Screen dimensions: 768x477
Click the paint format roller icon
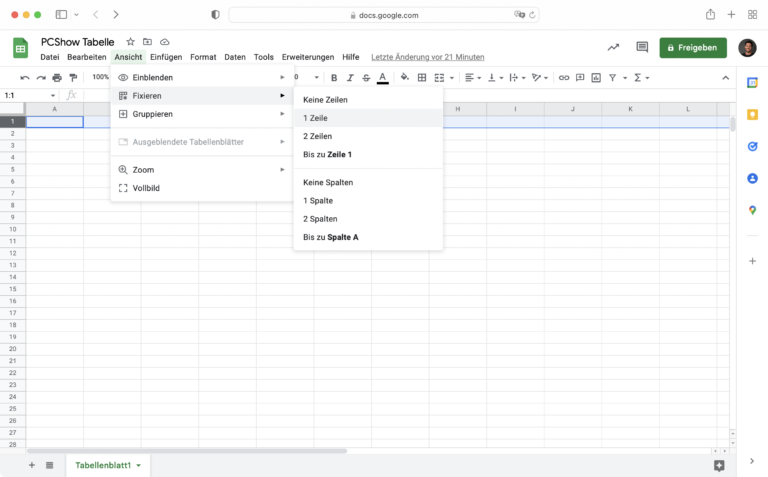[x=73, y=78]
